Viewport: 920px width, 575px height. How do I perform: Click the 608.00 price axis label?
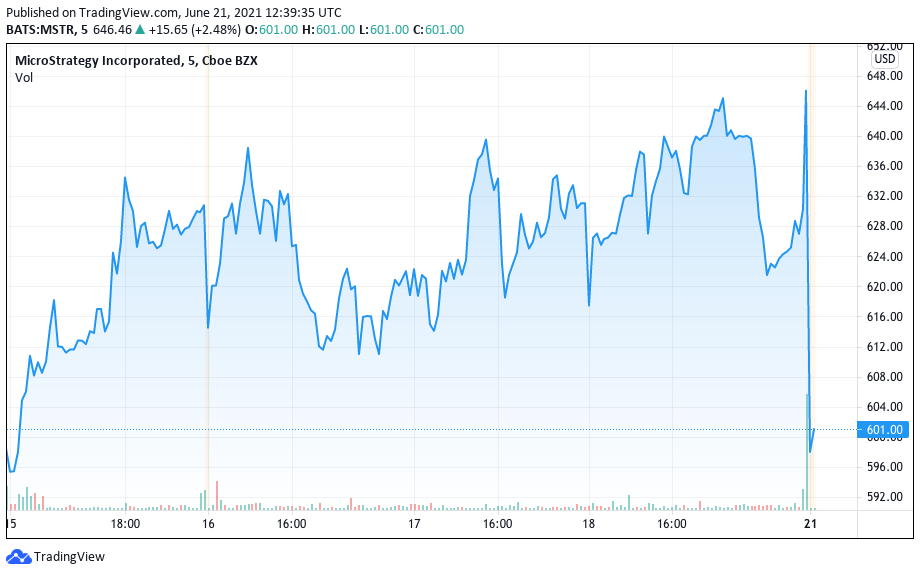884,377
